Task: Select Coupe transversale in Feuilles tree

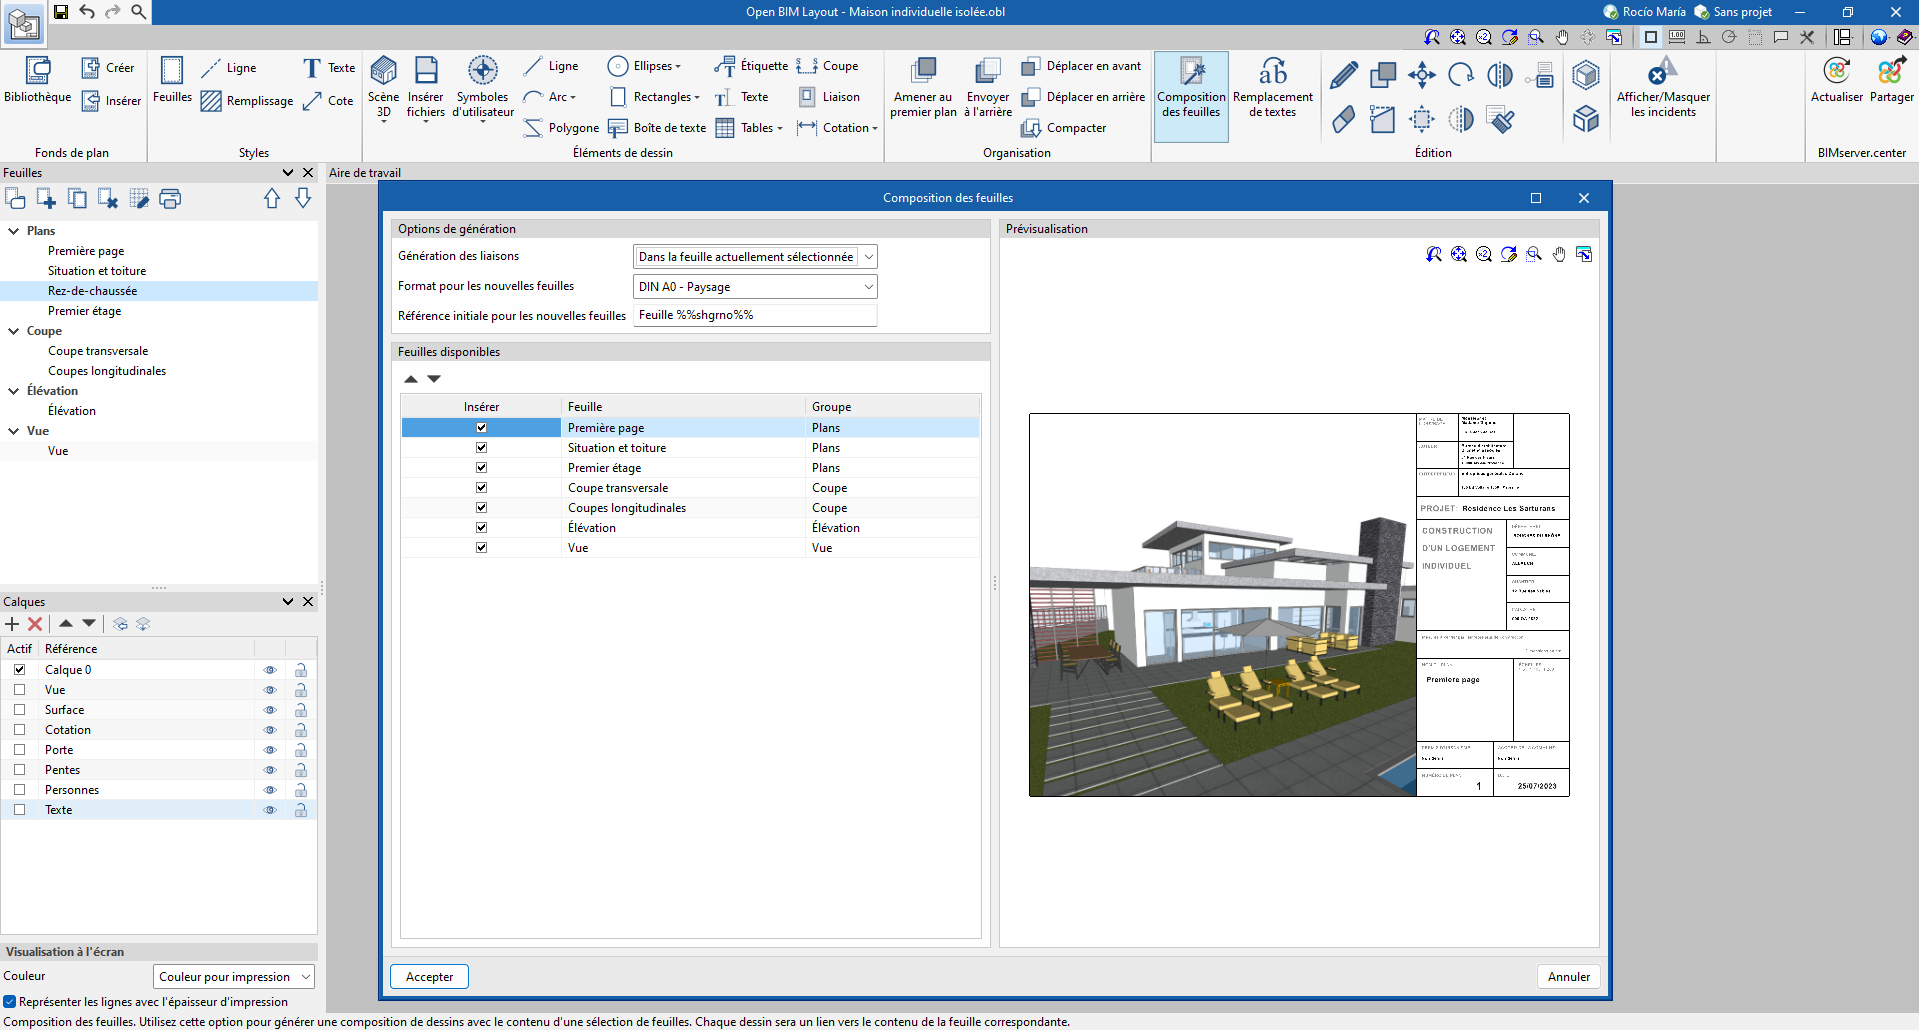Action: [x=98, y=351]
